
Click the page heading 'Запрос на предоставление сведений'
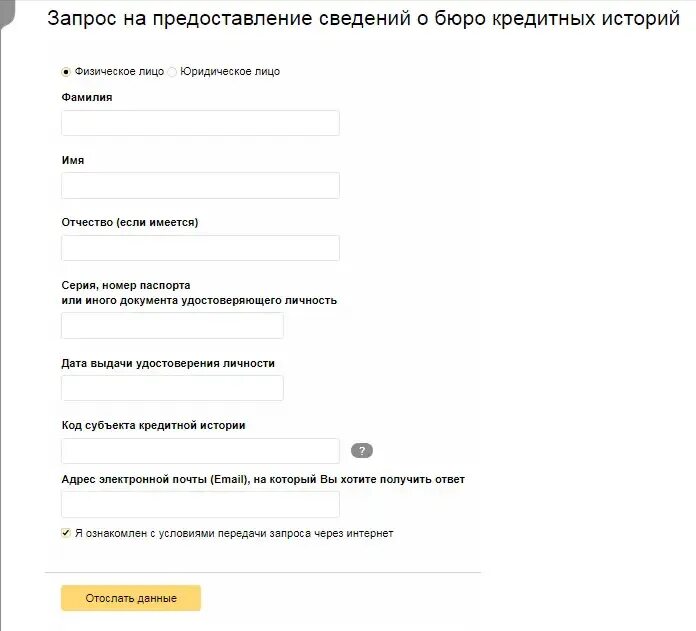[363, 20]
